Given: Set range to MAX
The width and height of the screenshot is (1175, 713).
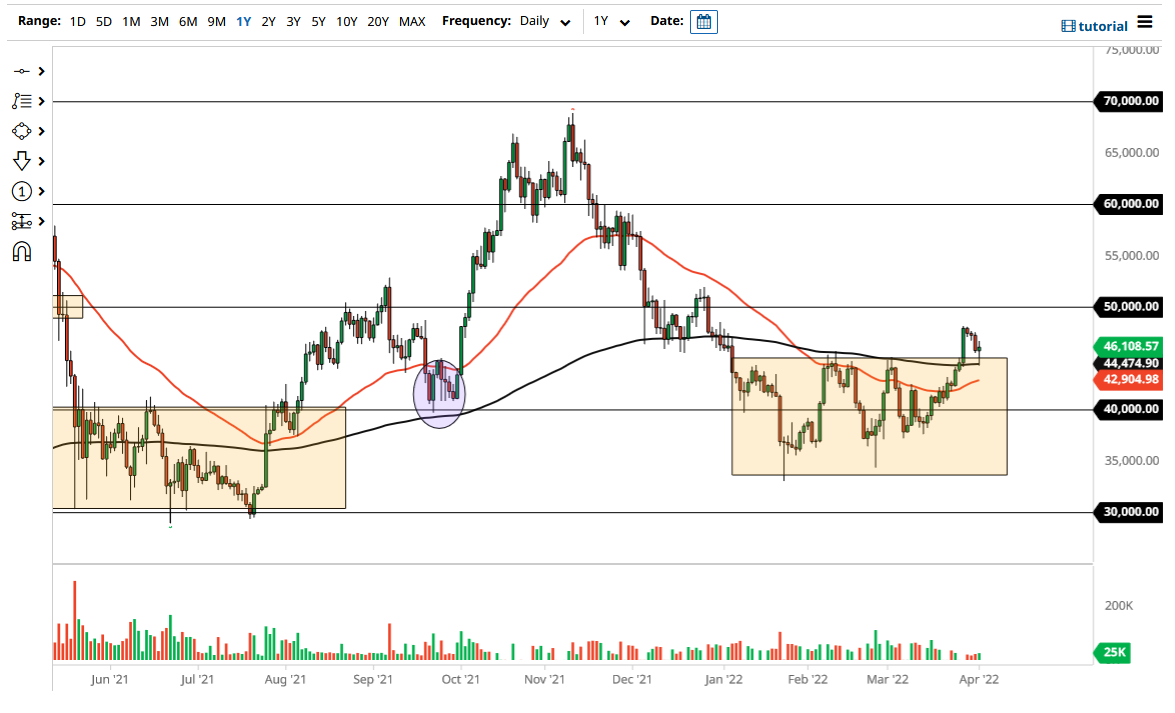Looking at the screenshot, I should (x=412, y=22).
